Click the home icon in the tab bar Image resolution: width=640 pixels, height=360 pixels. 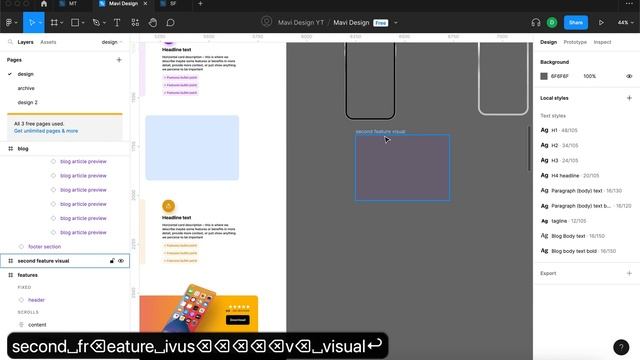[44, 4]
